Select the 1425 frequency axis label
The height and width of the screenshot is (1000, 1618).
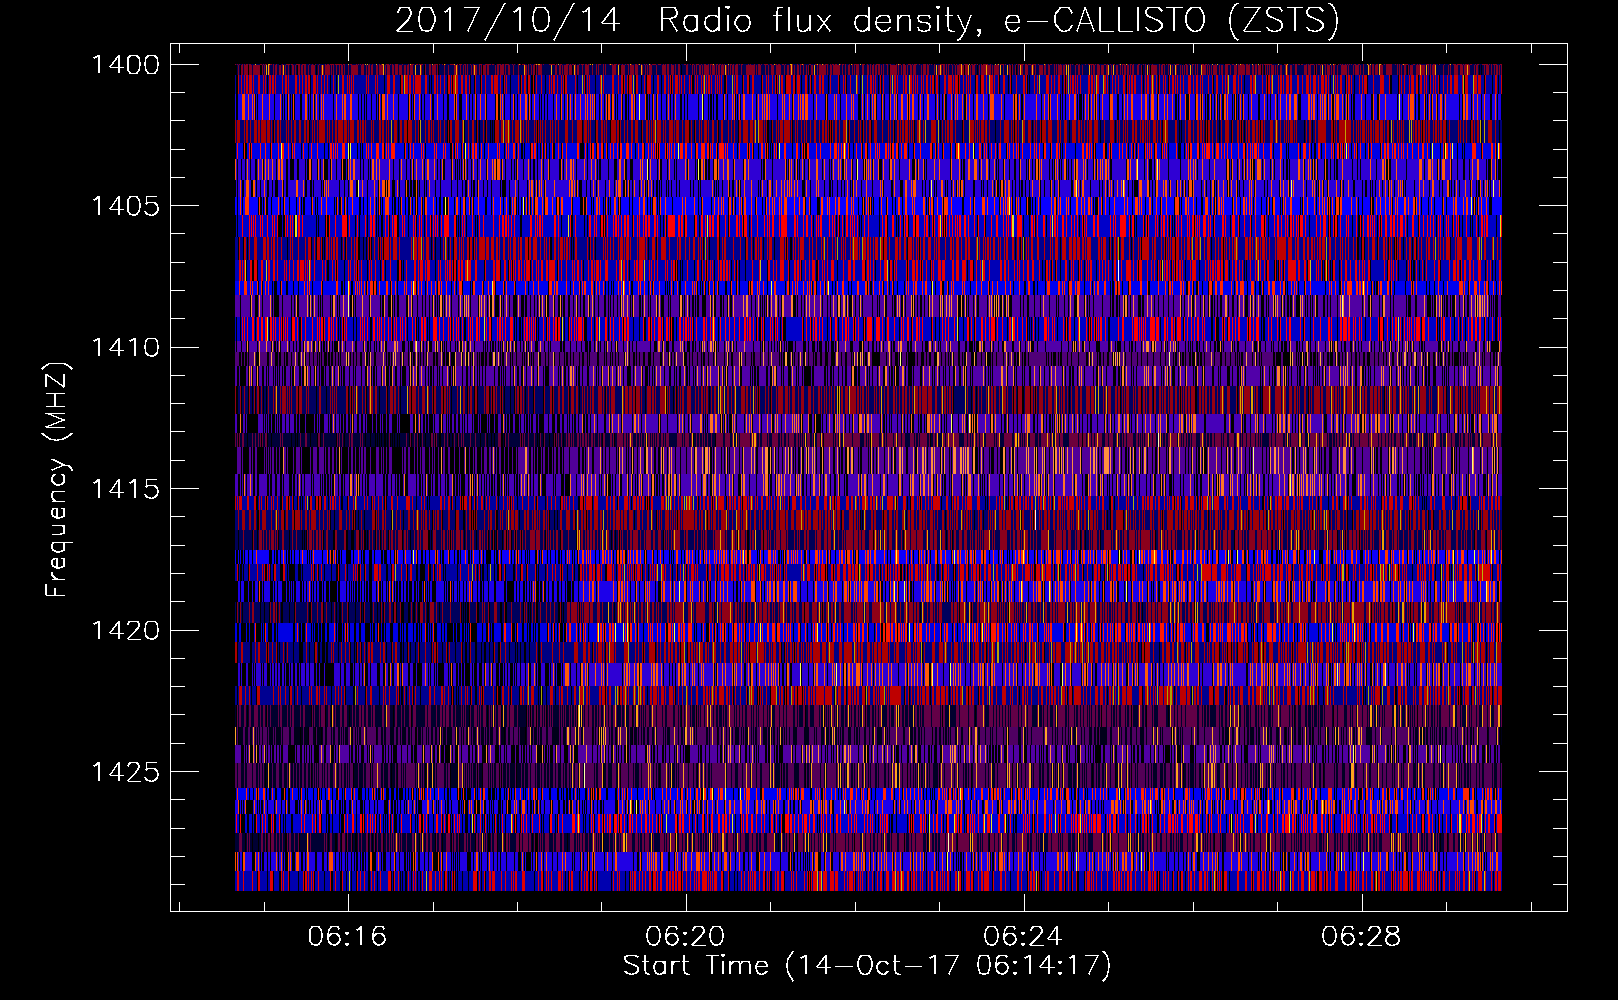125,772
